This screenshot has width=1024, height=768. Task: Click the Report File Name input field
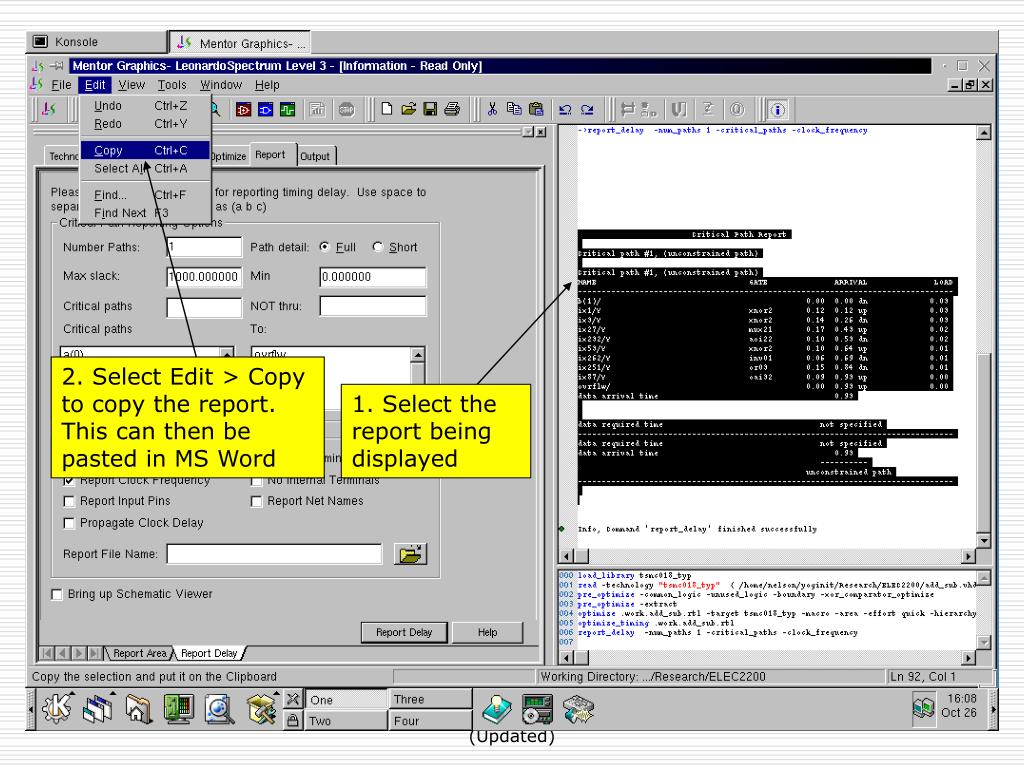274,554
